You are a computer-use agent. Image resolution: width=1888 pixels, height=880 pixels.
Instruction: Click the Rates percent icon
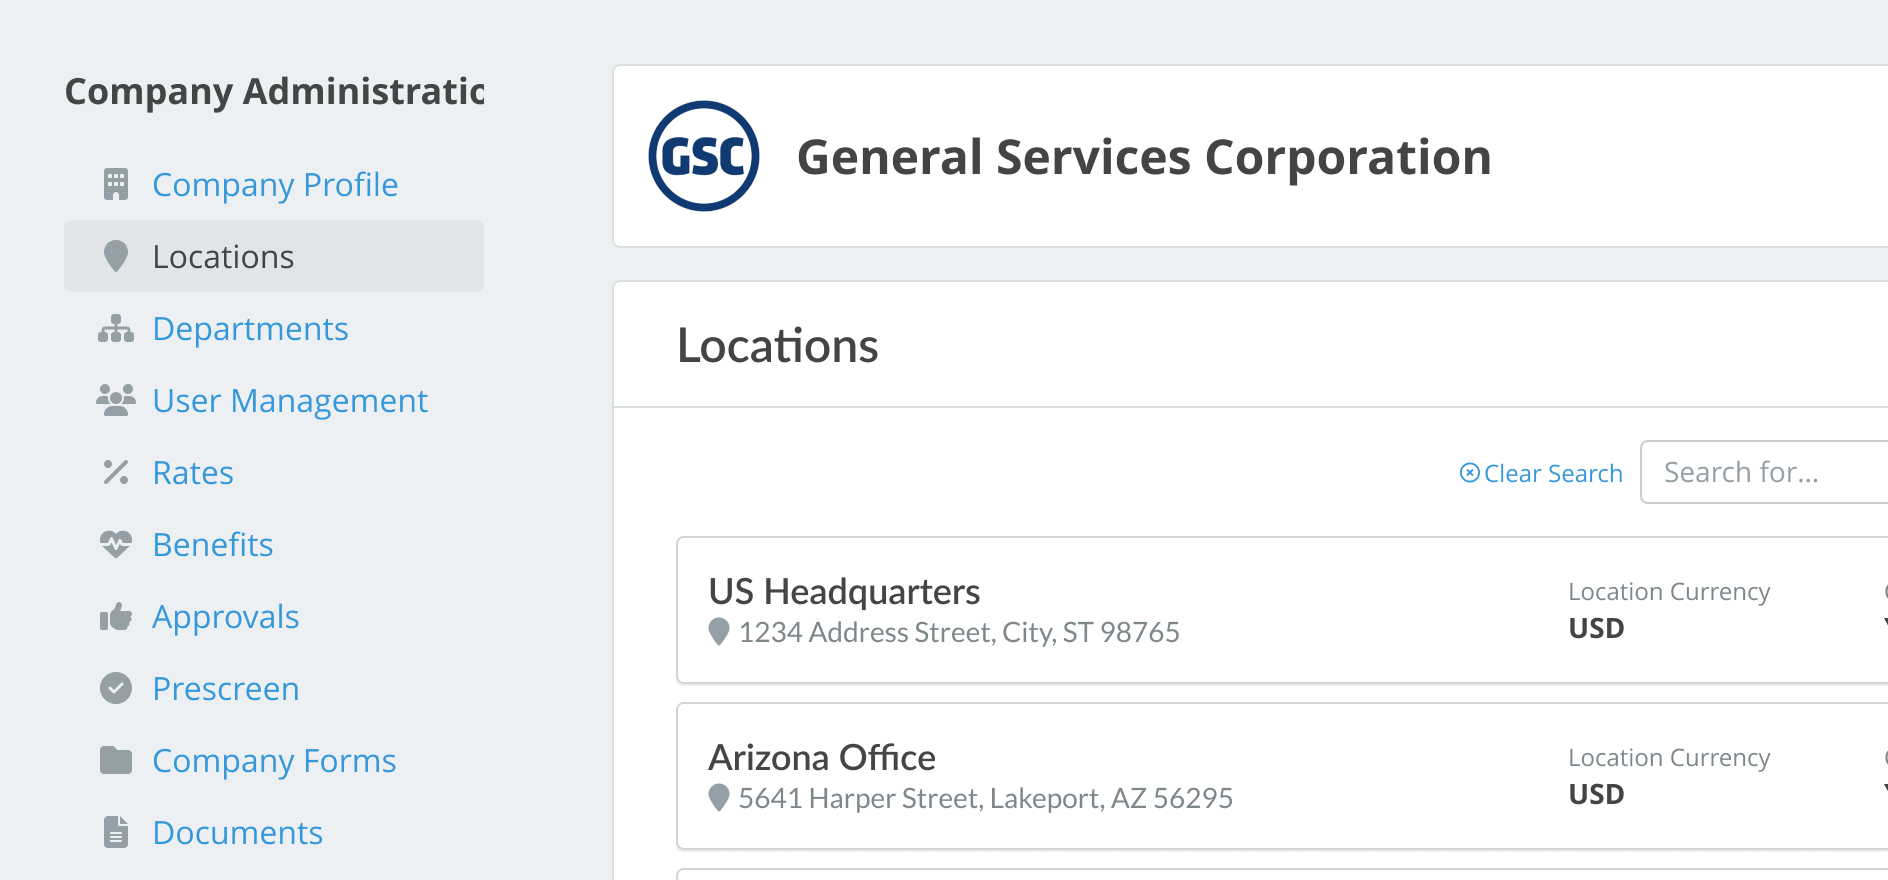[116, 472]
